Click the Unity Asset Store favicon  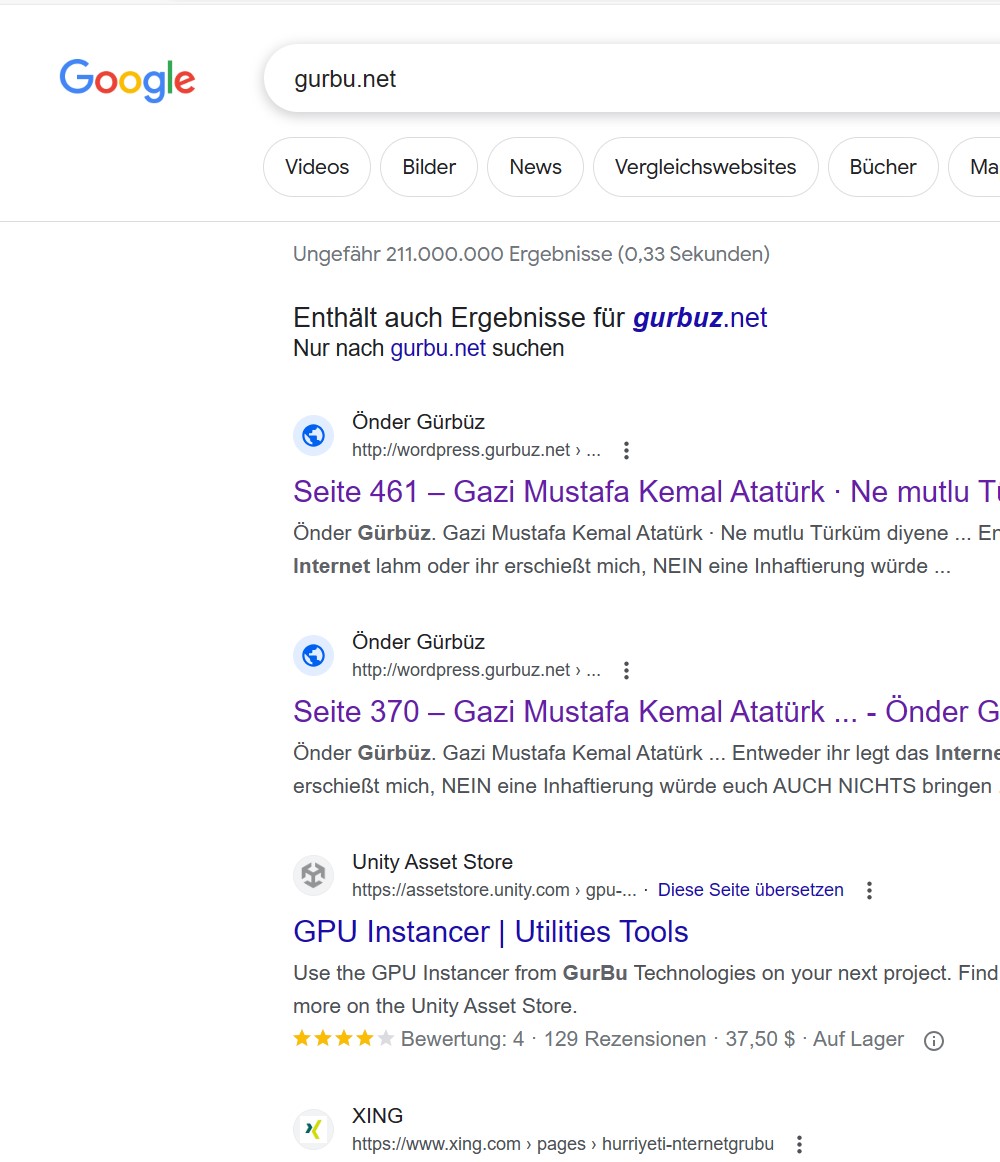click(314, 875)
